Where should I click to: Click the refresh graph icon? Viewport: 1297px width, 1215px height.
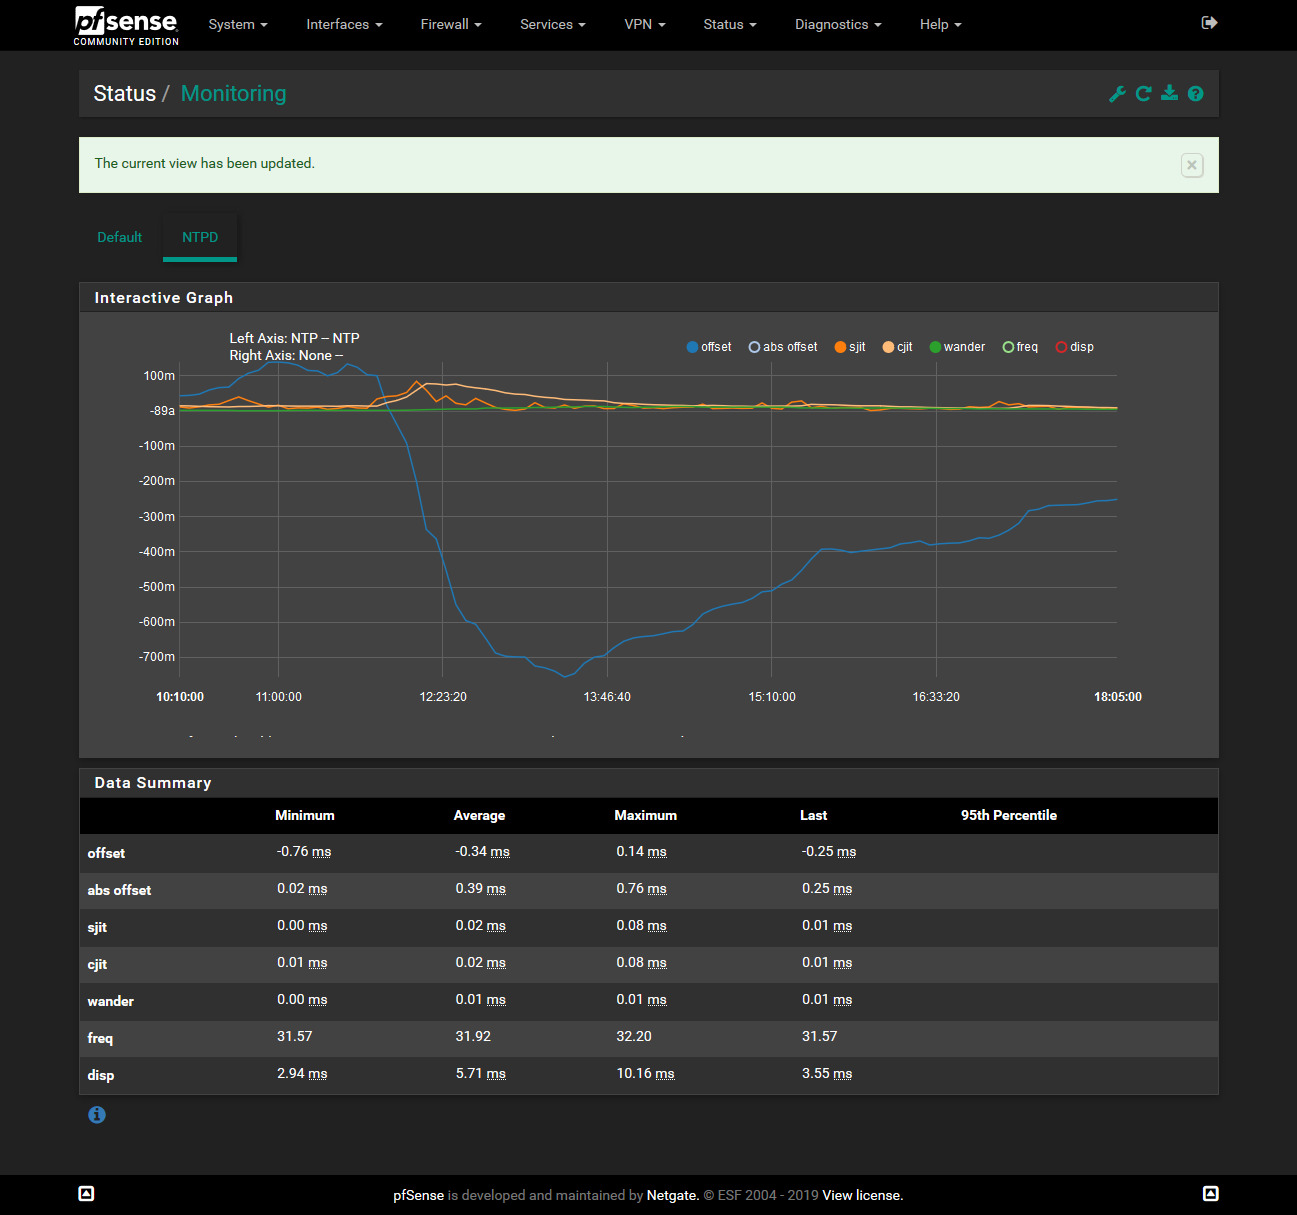point(1143,94)
